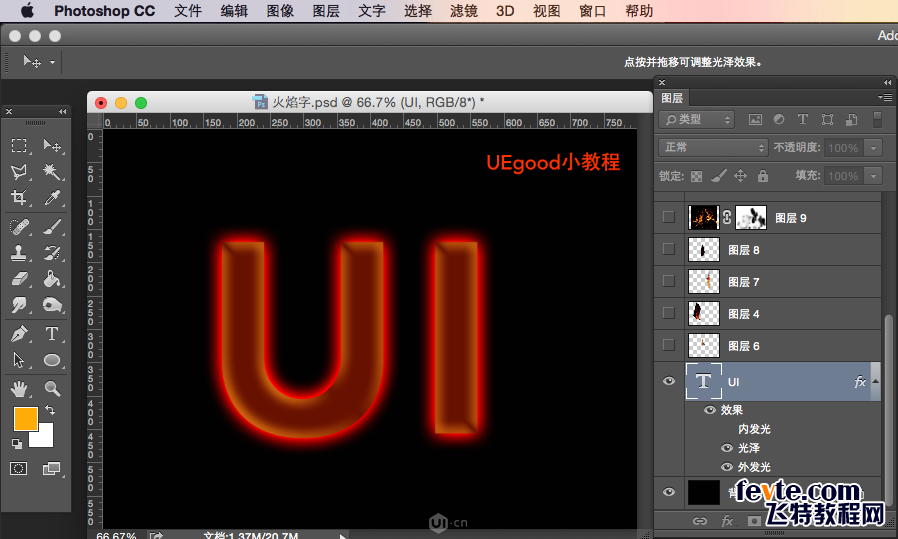Hide the UI text layer
The image size is (898, 539).
click(668, 381)
